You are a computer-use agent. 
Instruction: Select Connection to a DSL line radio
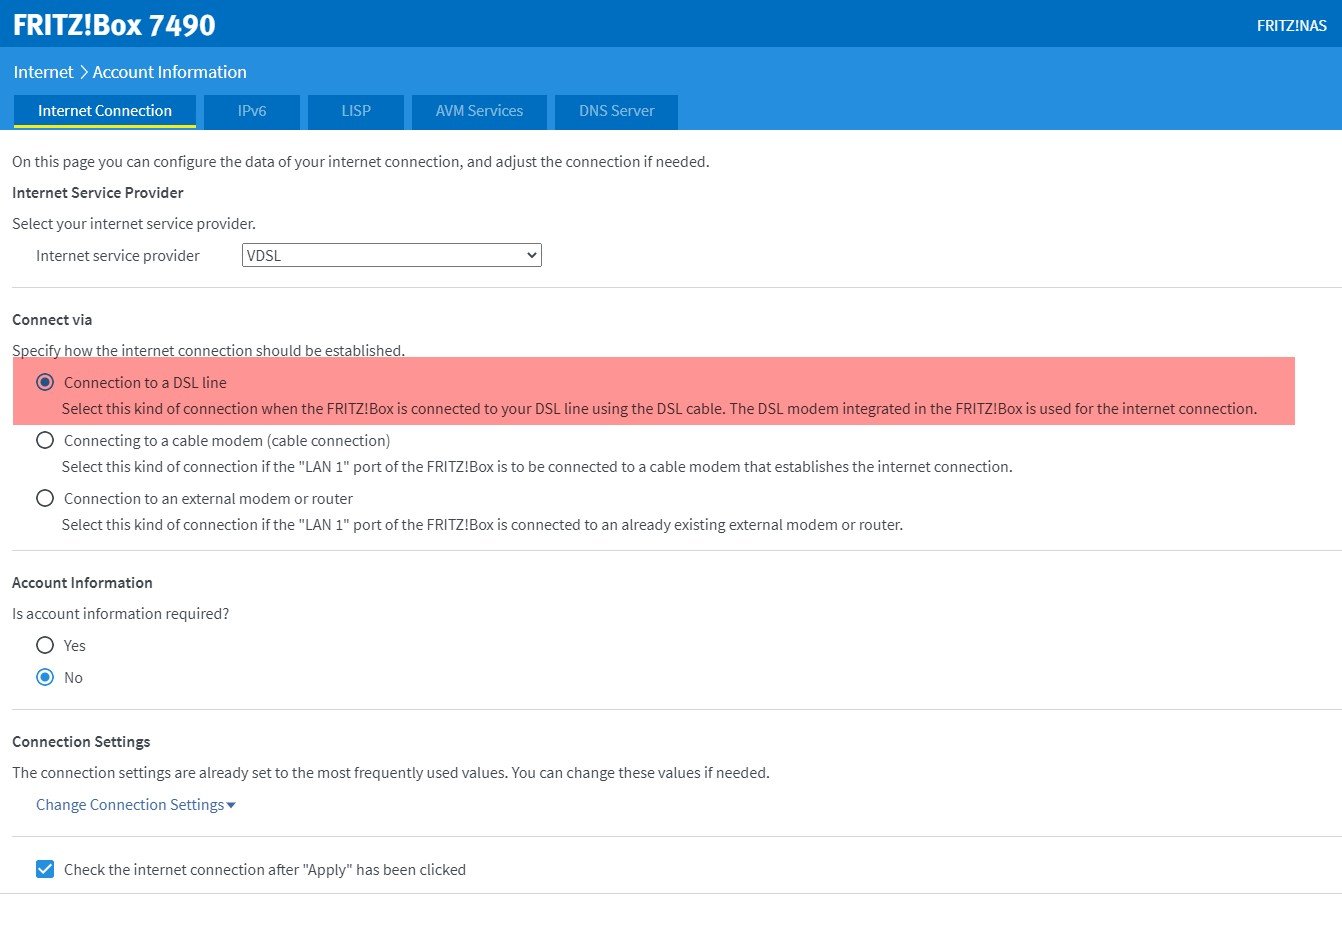coord(45,382)
